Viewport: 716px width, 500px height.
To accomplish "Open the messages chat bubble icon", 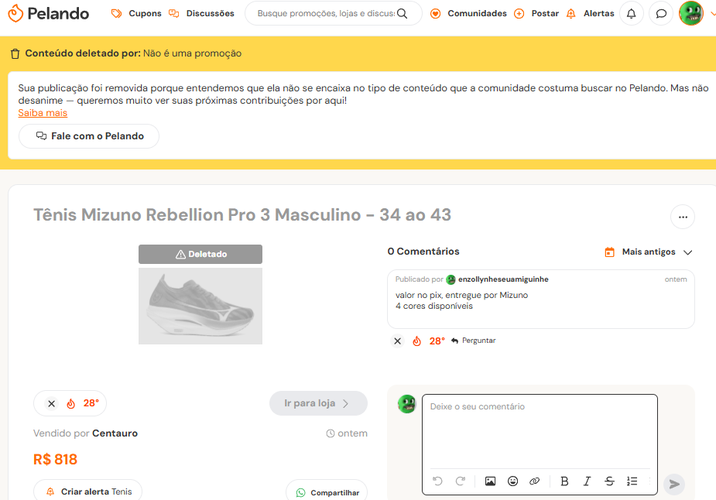I will coord(661,14).
